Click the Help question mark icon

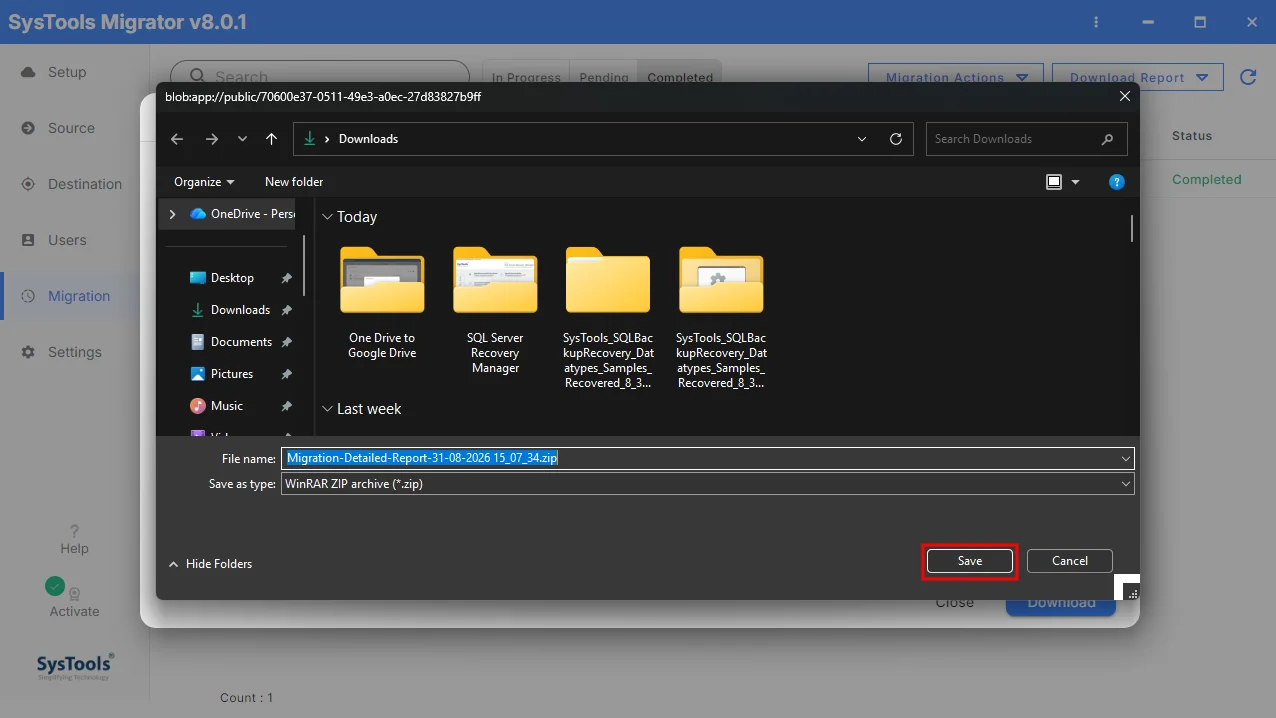pyautogui.click(x=74, y=531)
